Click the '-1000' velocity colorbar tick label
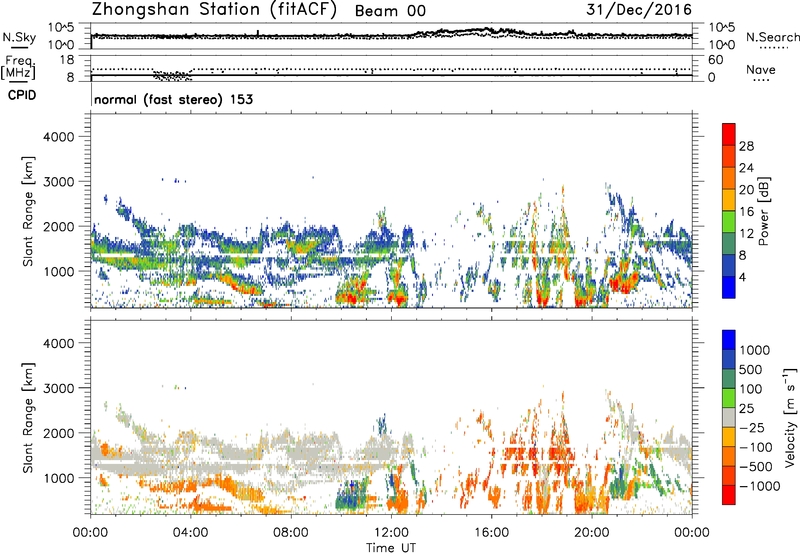Viewport: 800px width, 554px height. [759, 486]
